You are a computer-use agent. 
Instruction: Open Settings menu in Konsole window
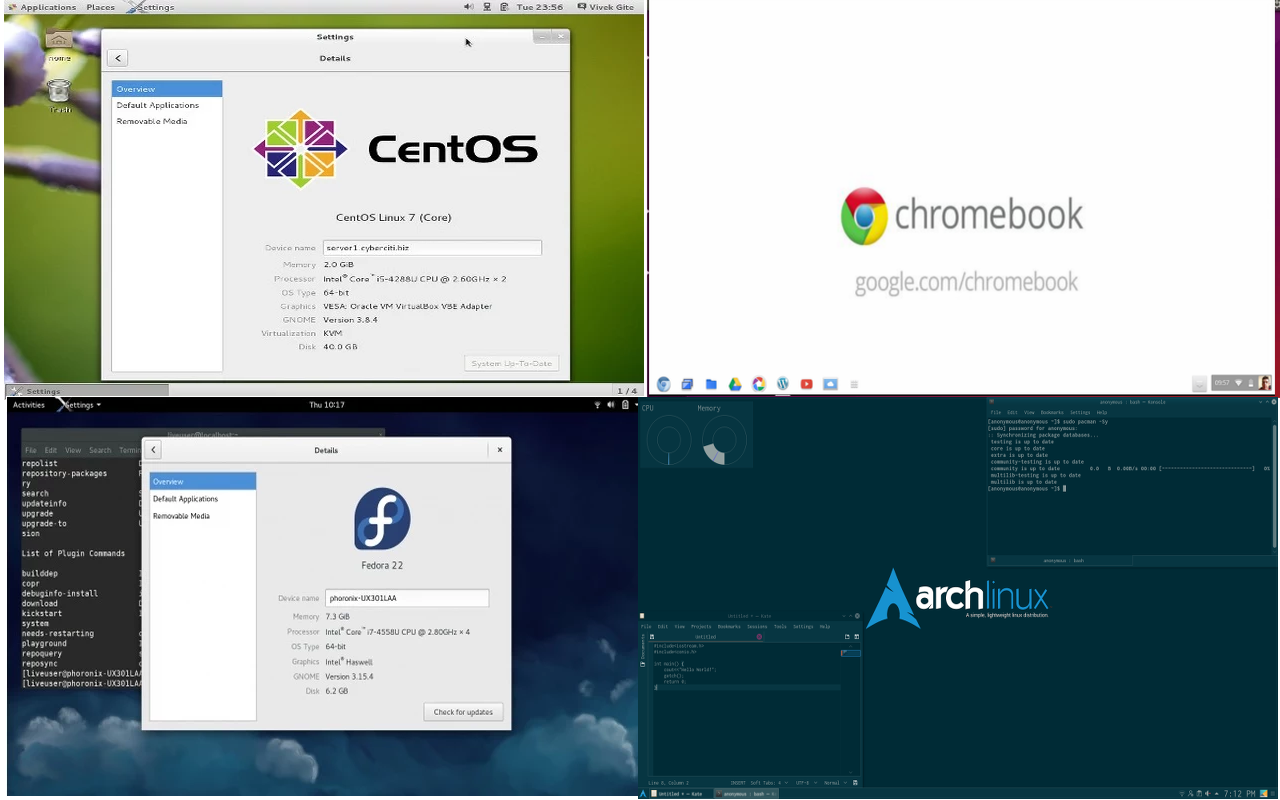point(1080,412)
